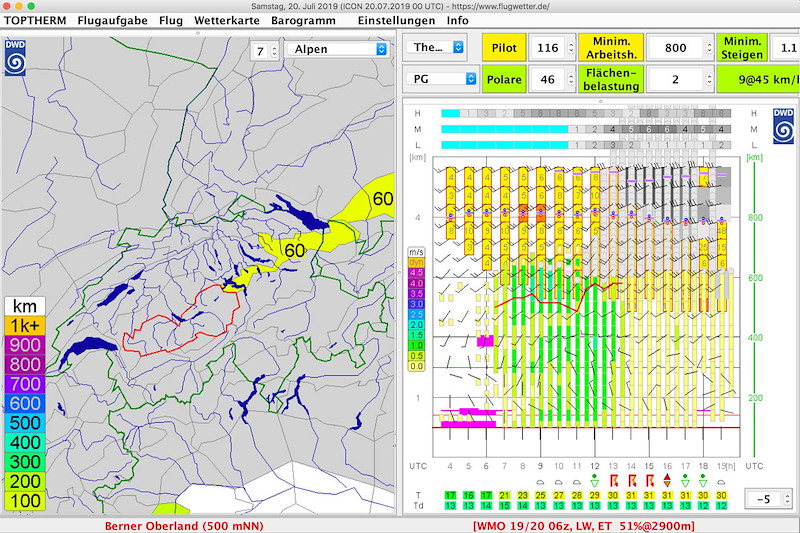Open the 'The...' display type dropdown
This screenshot has width=800, height=533.
(x=436, y=47)
